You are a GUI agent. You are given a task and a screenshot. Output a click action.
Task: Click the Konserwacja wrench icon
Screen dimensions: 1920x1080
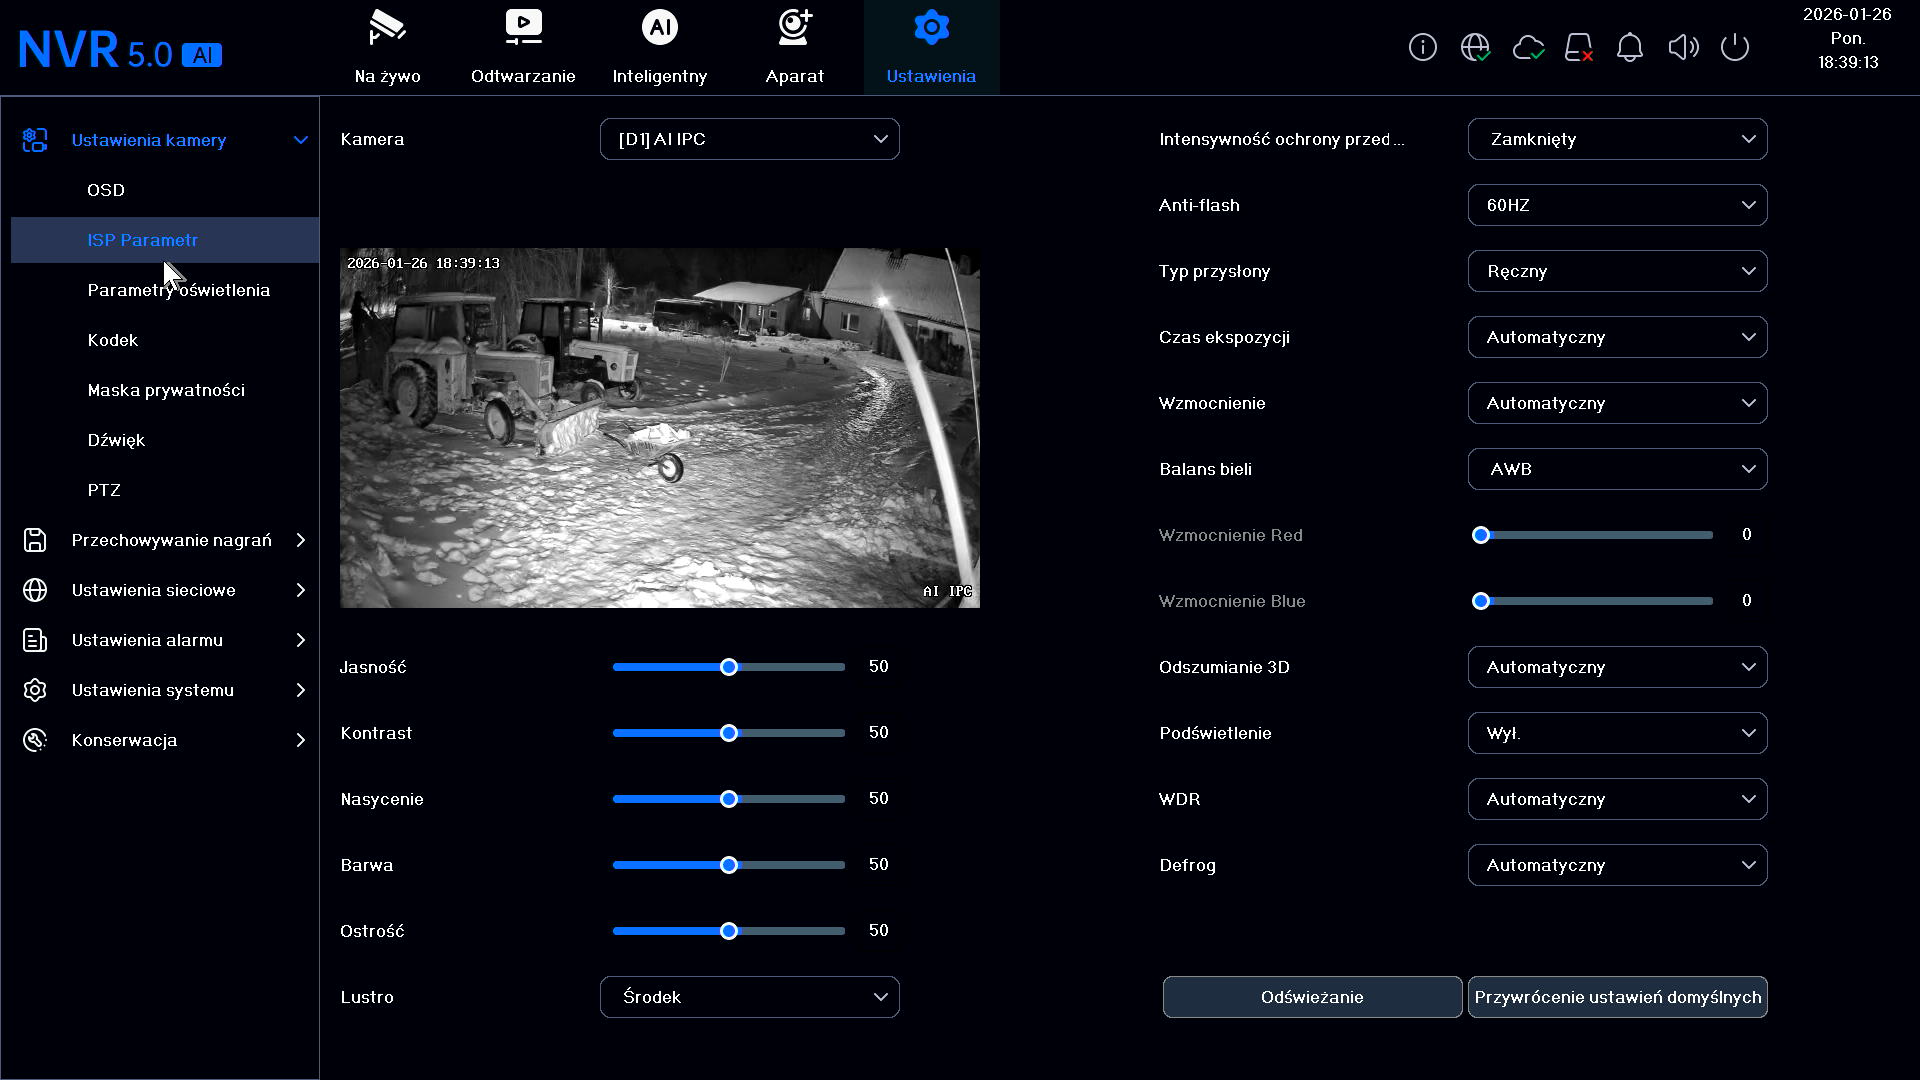pyautogui.click(x=35, y=740)
